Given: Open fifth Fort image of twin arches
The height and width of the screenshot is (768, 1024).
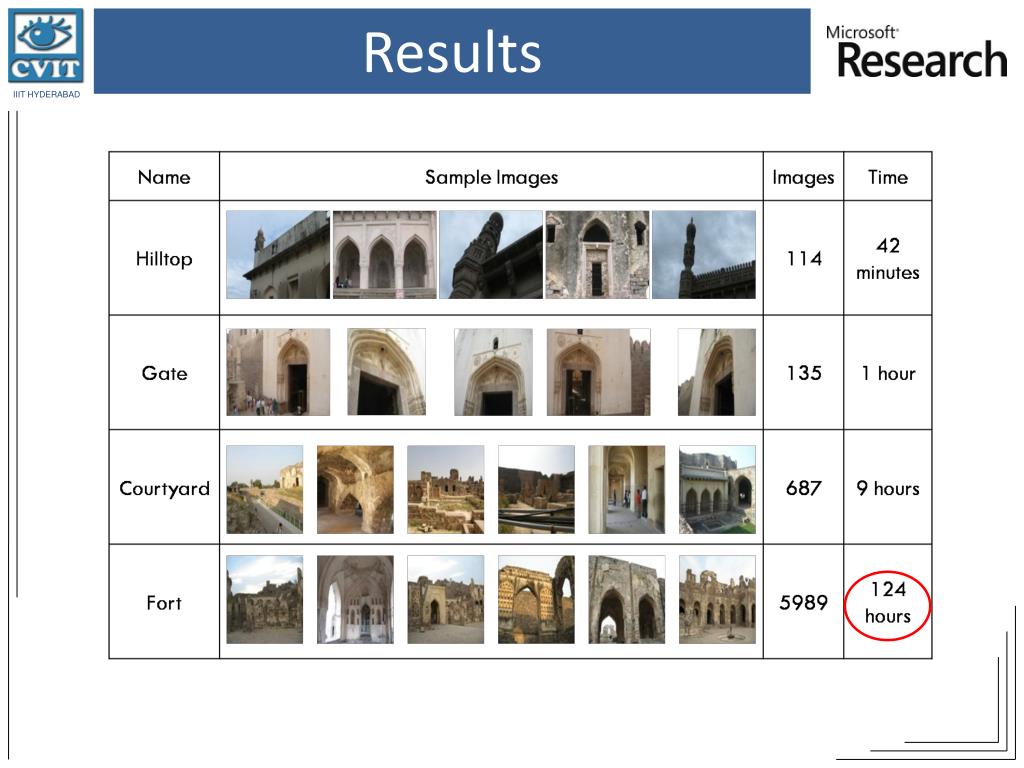Looking at the screenshot, I should pos(627,600).
